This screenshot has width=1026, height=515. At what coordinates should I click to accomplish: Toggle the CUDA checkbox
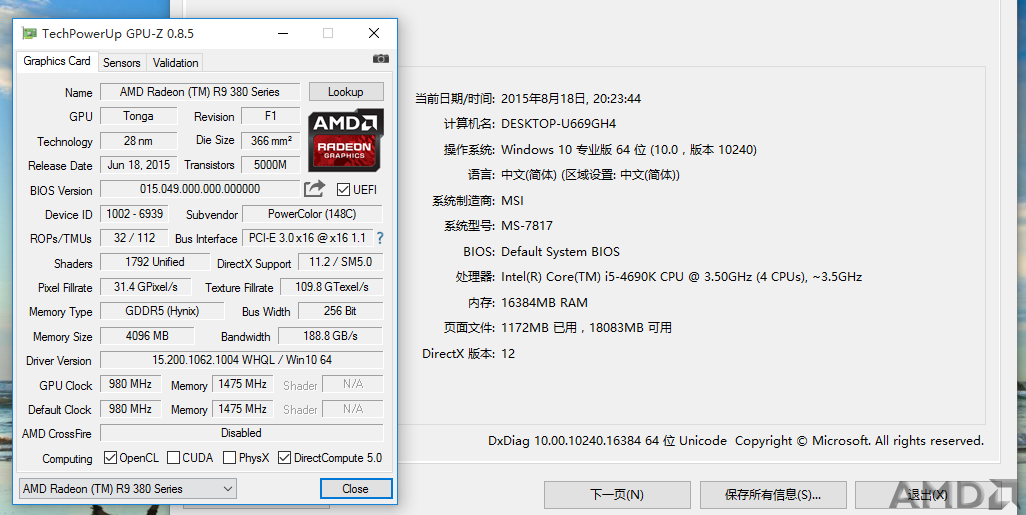[x=173, y=457]
